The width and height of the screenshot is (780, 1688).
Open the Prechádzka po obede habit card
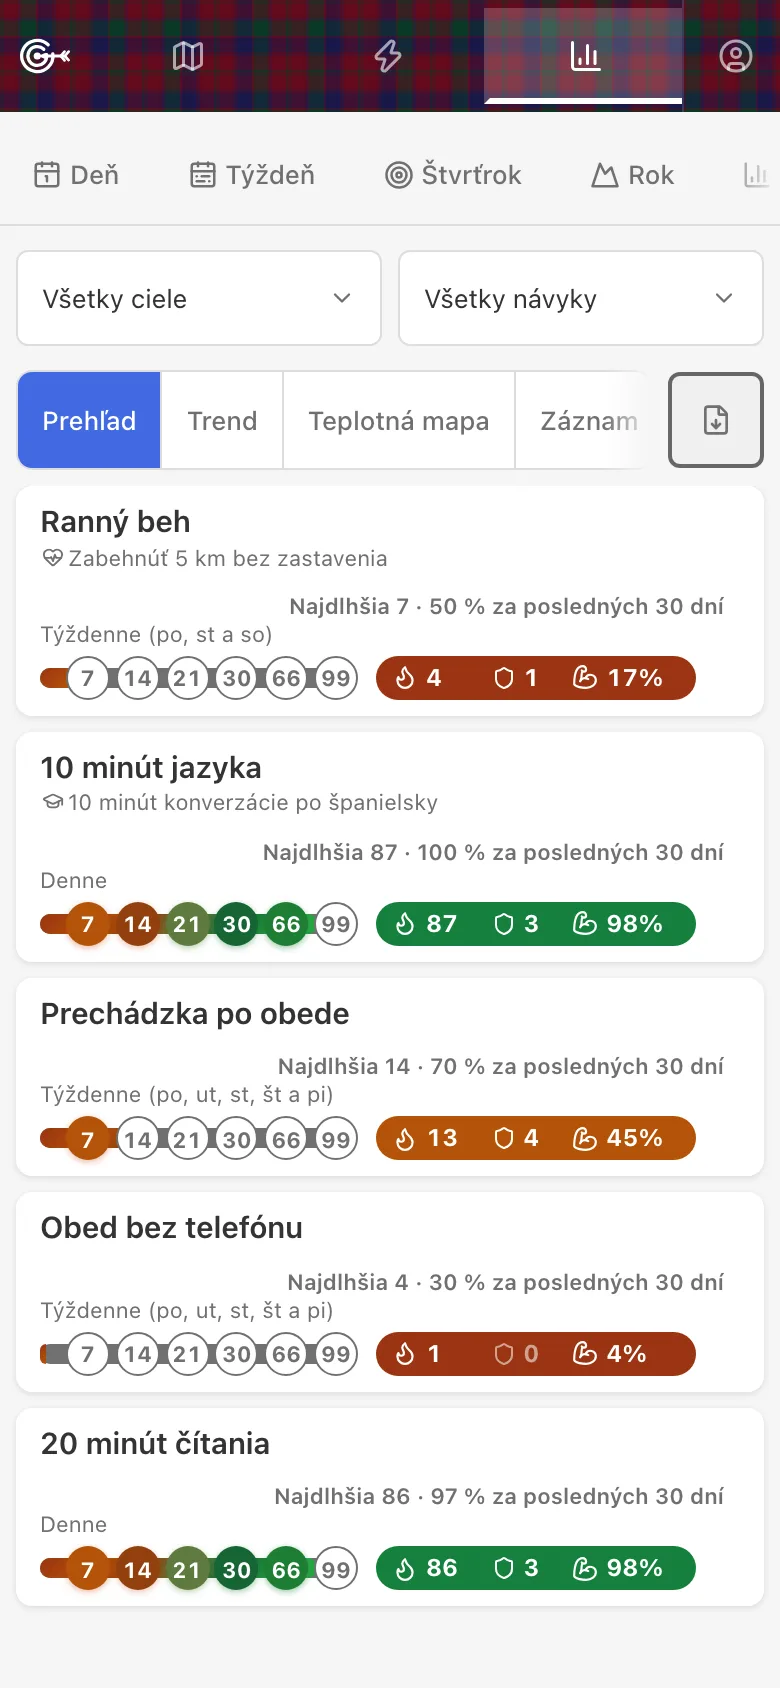click(x=390, y=1077)
